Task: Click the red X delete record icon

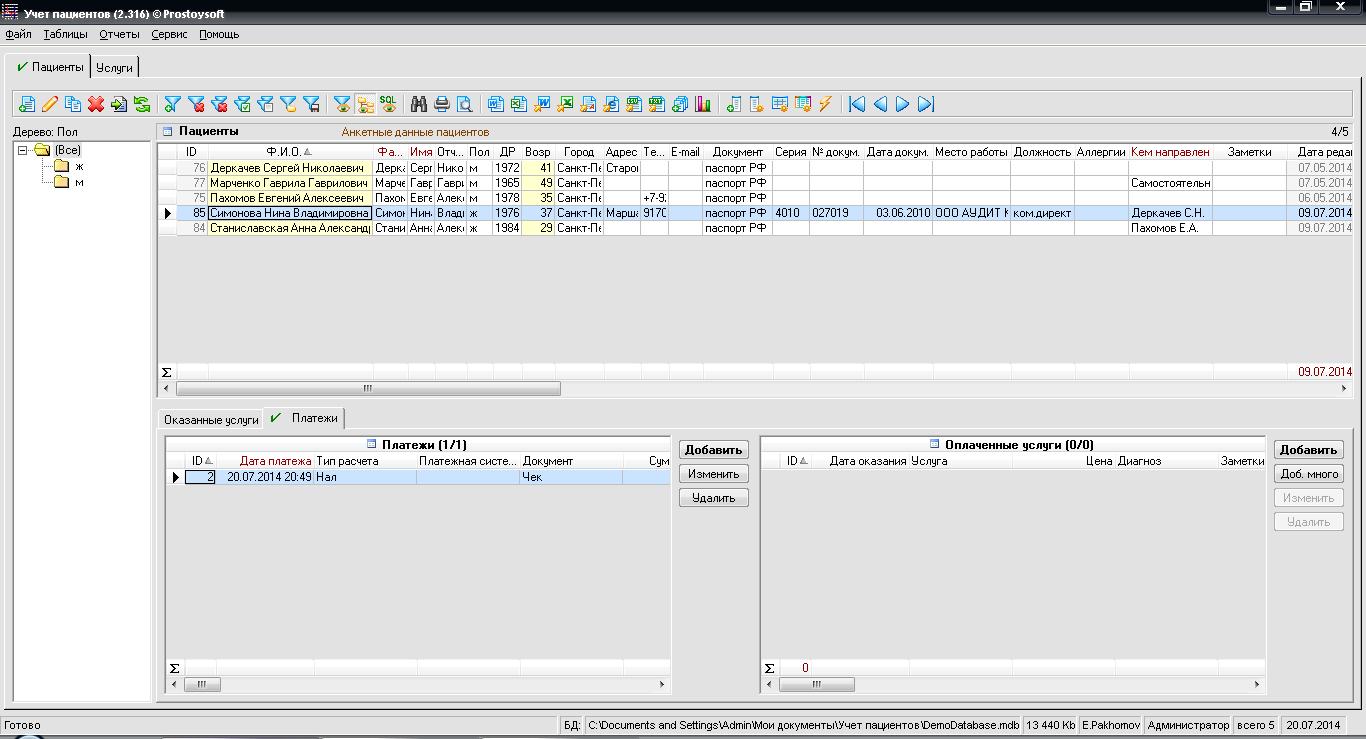Action: (x=96, y=104)
